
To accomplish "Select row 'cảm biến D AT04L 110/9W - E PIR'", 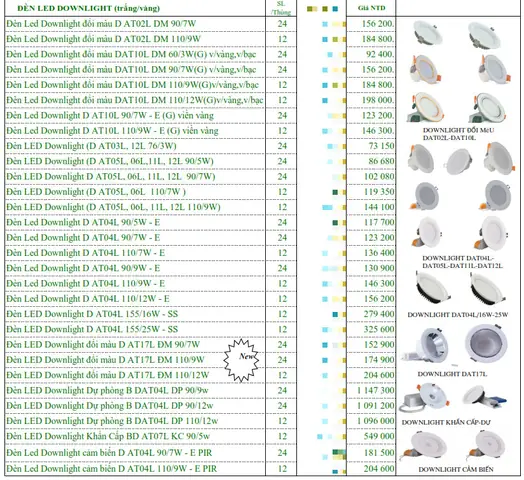I will pos(111,469).
